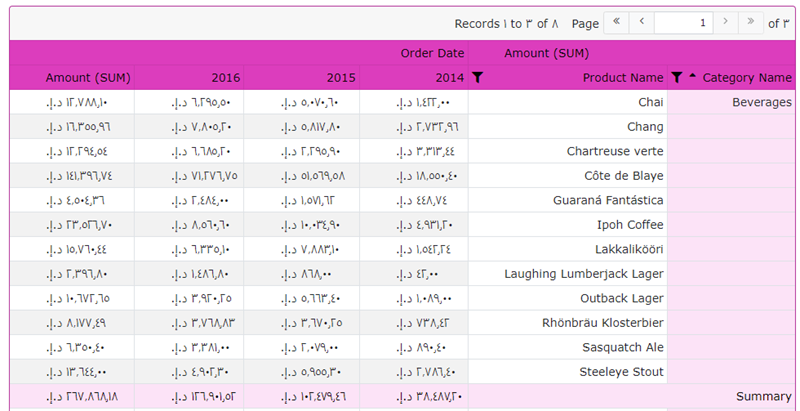Open the Category Name filter funnel
Image resolution: width=800 pixels, height=411 pixels.
pyautogui.click(x=677, y=78)
